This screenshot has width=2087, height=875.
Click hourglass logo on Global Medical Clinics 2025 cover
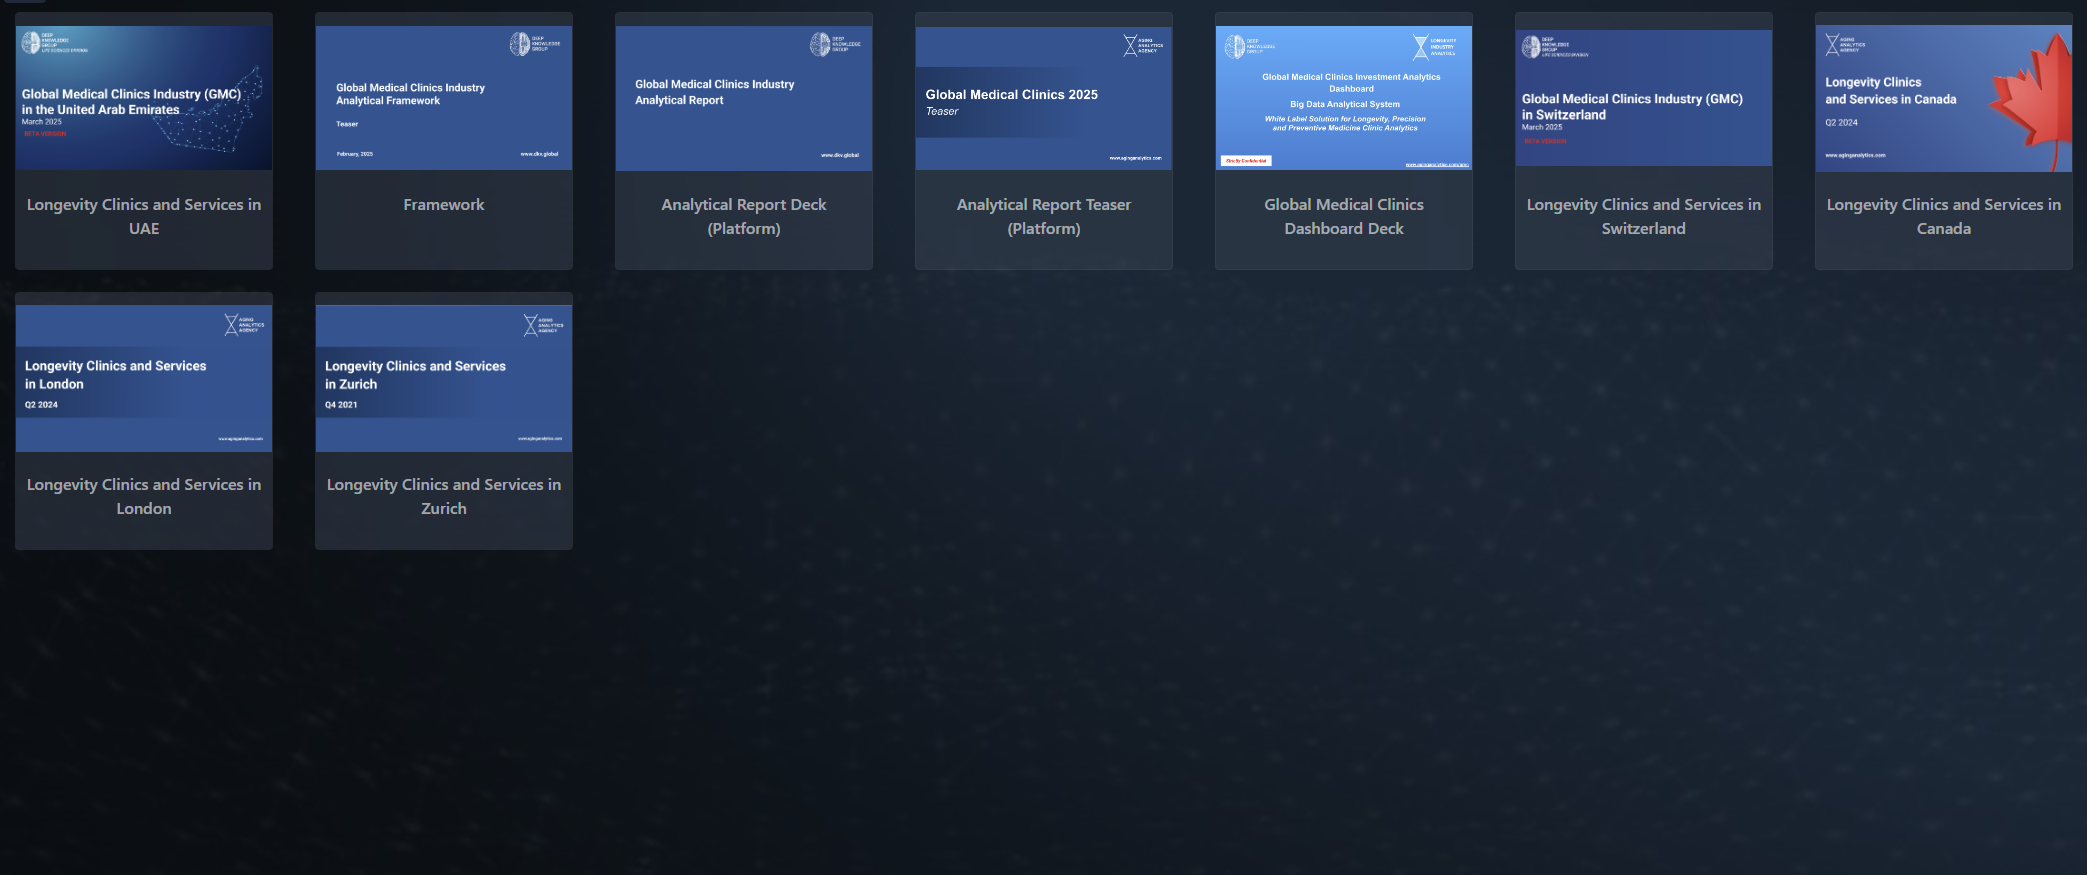pyautogui.click(x=1130, y=45)
